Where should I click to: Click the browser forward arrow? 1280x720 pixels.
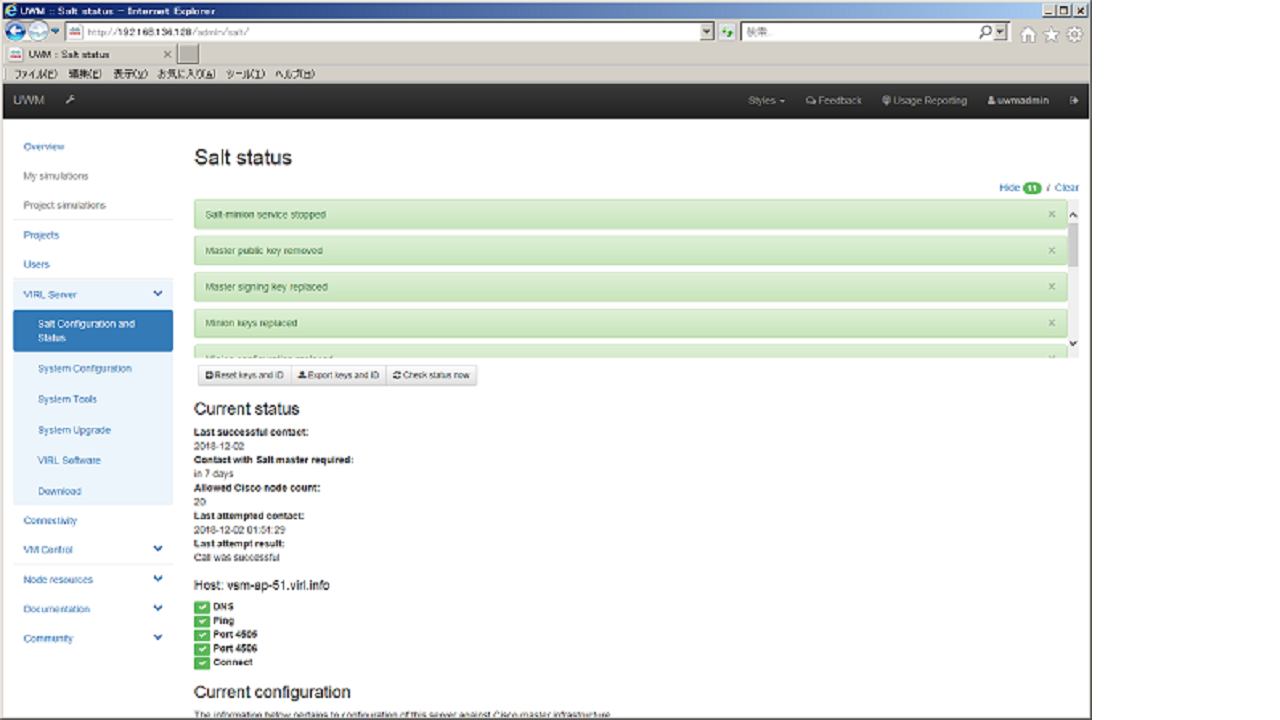(38, 32)
